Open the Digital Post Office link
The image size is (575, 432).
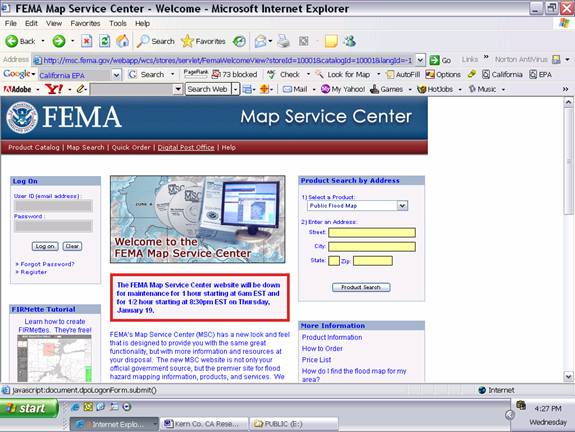(186, 147)
